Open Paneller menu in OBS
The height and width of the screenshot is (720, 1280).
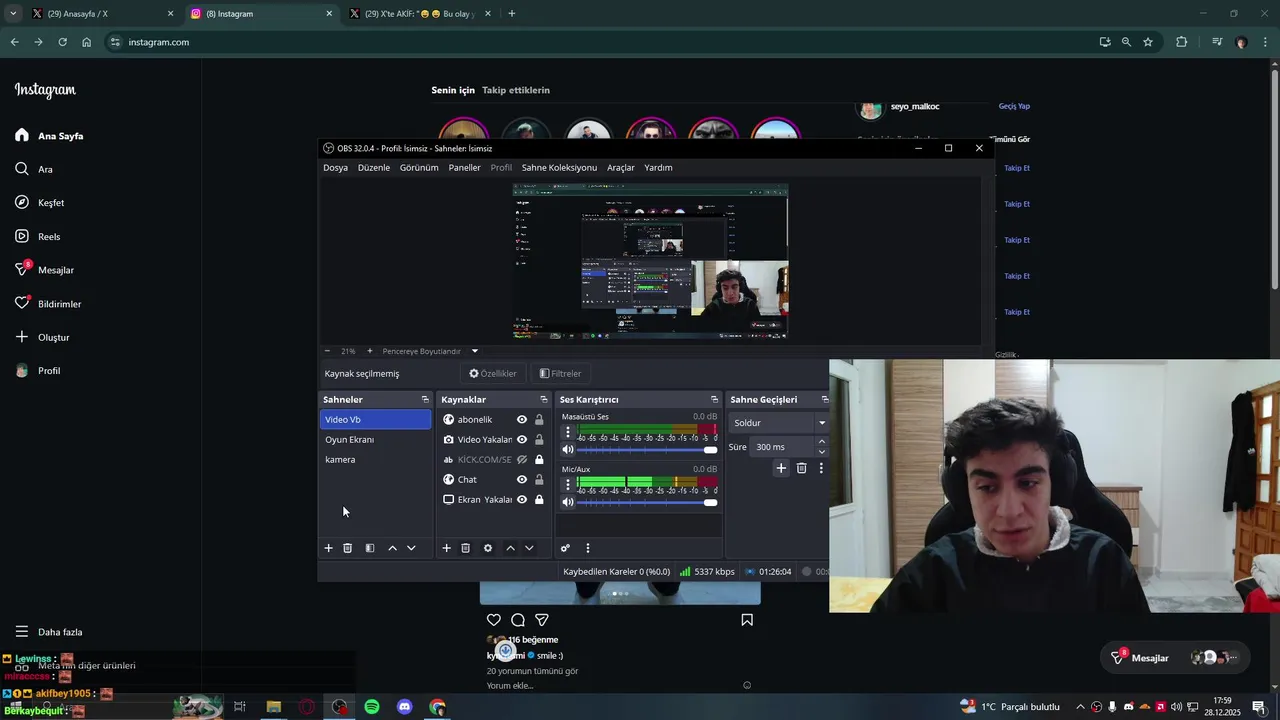click(x=464, y=168)
